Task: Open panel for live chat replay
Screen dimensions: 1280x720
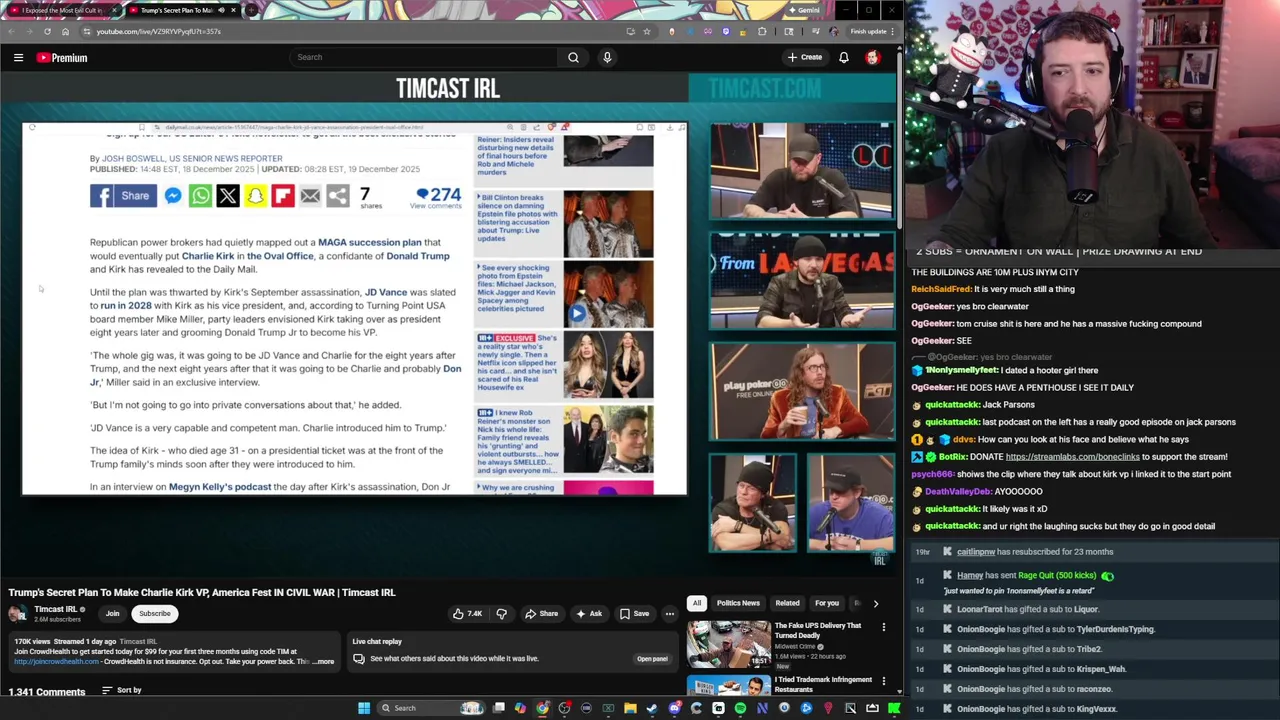Action: pos(652,659)
